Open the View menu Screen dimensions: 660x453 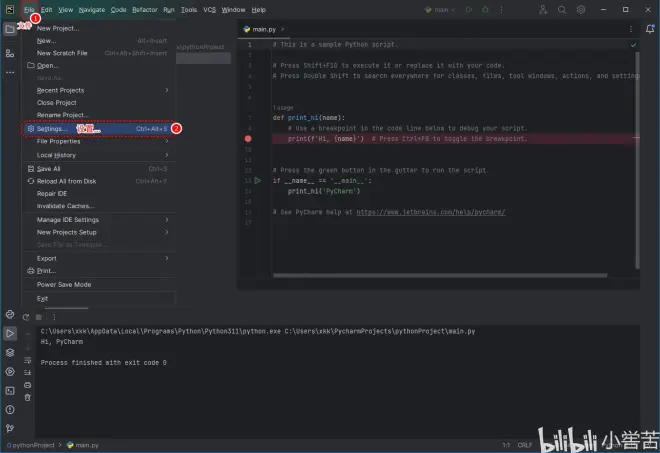click(65, 10)
